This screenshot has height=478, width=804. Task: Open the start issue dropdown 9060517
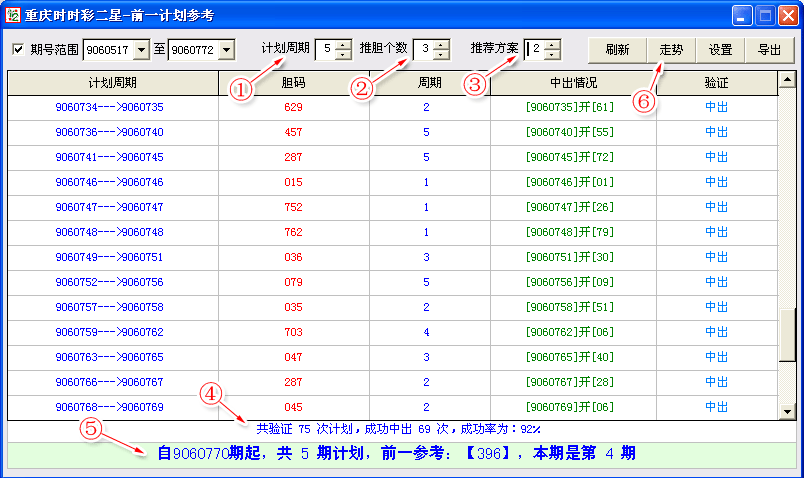tap(142, 50)
